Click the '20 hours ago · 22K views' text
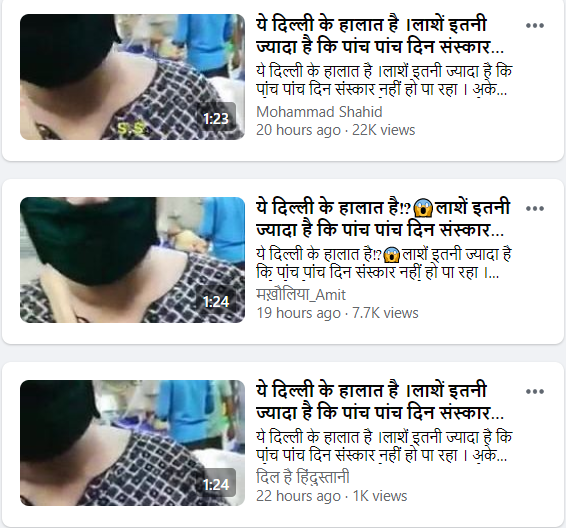Image resolution: width=566 pixels, height=528 pixels. click(x=336, y=130)
